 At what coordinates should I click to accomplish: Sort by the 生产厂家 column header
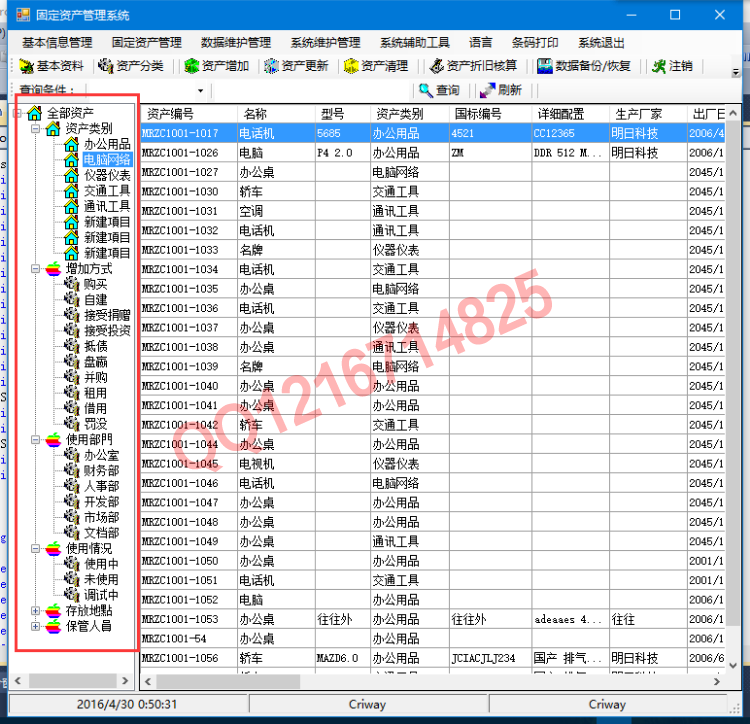pyautogui.click(x=648, y=114)
